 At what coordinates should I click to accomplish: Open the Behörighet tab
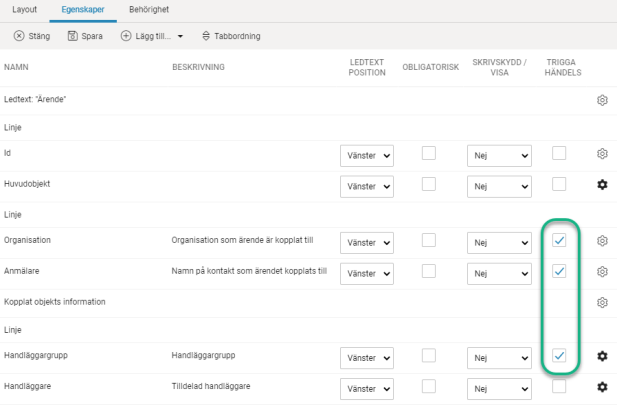149,9
